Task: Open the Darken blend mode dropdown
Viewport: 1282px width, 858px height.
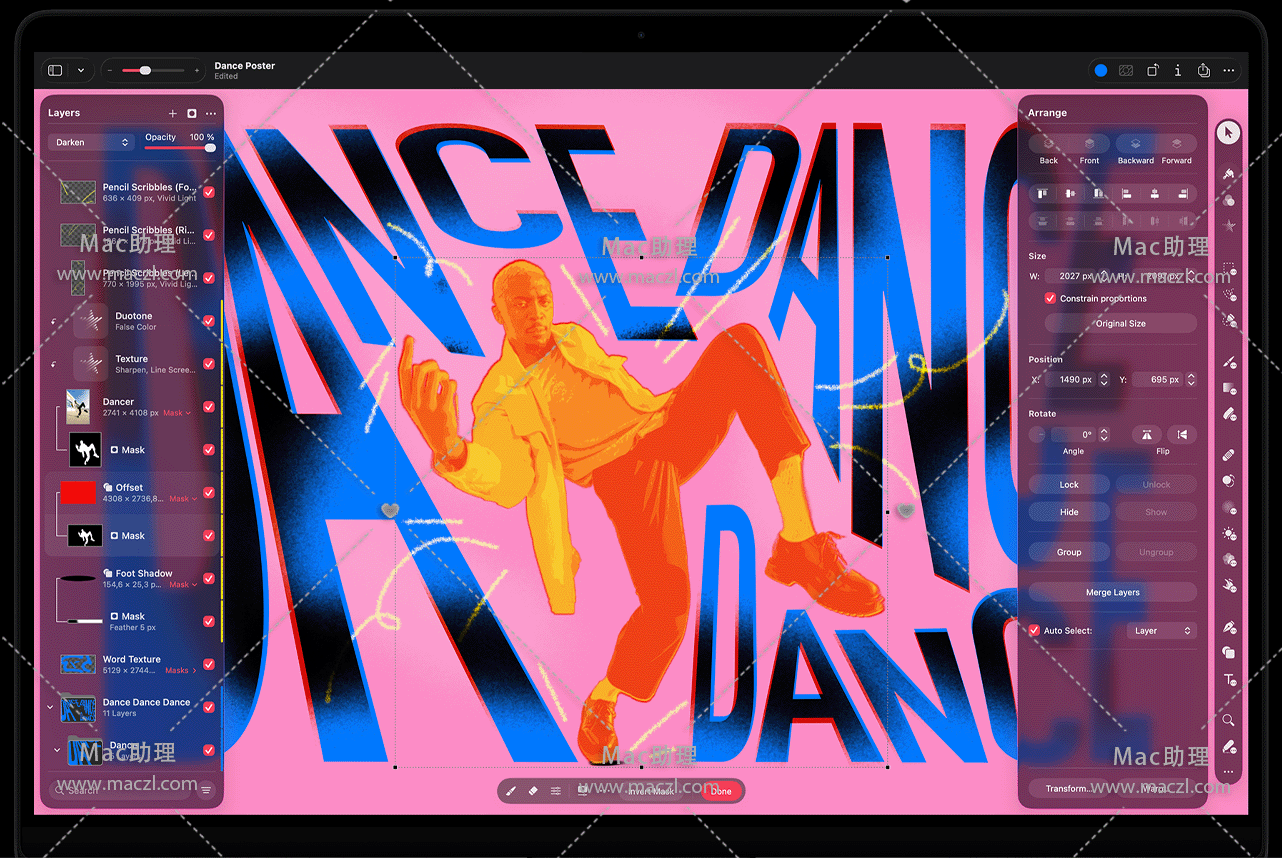Action: click(x=91, y=143)
